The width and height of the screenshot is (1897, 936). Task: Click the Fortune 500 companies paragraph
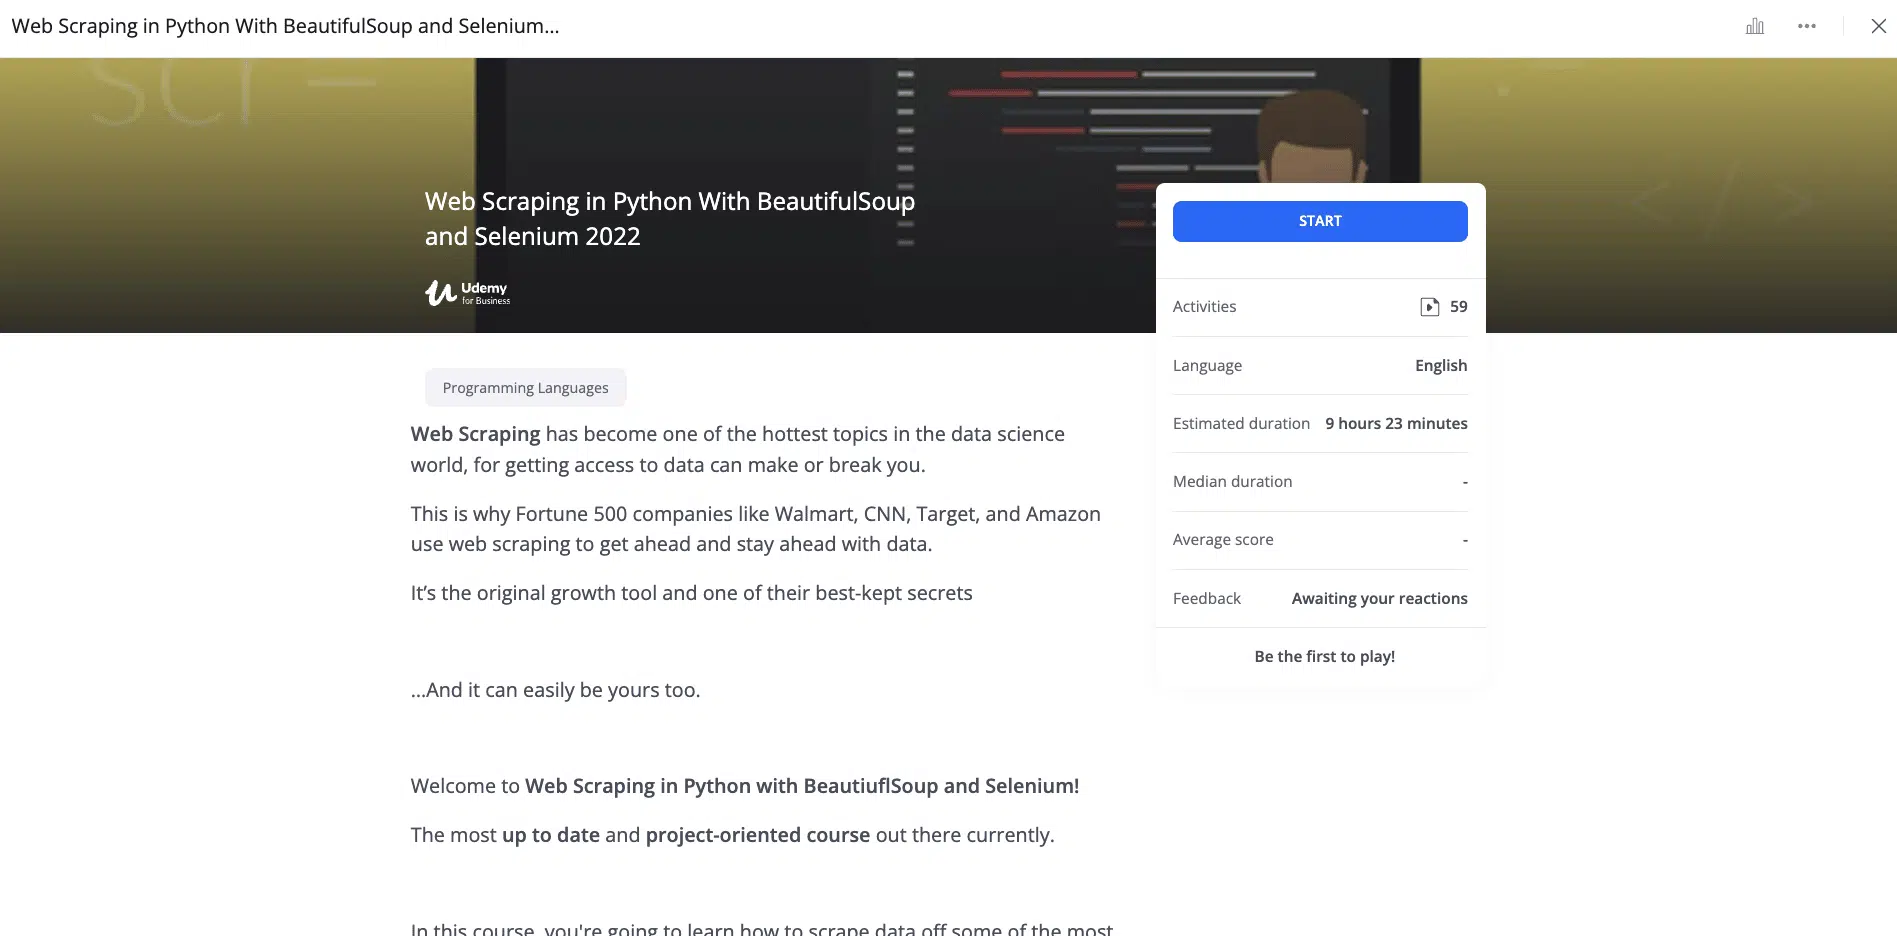coord(755,529)
